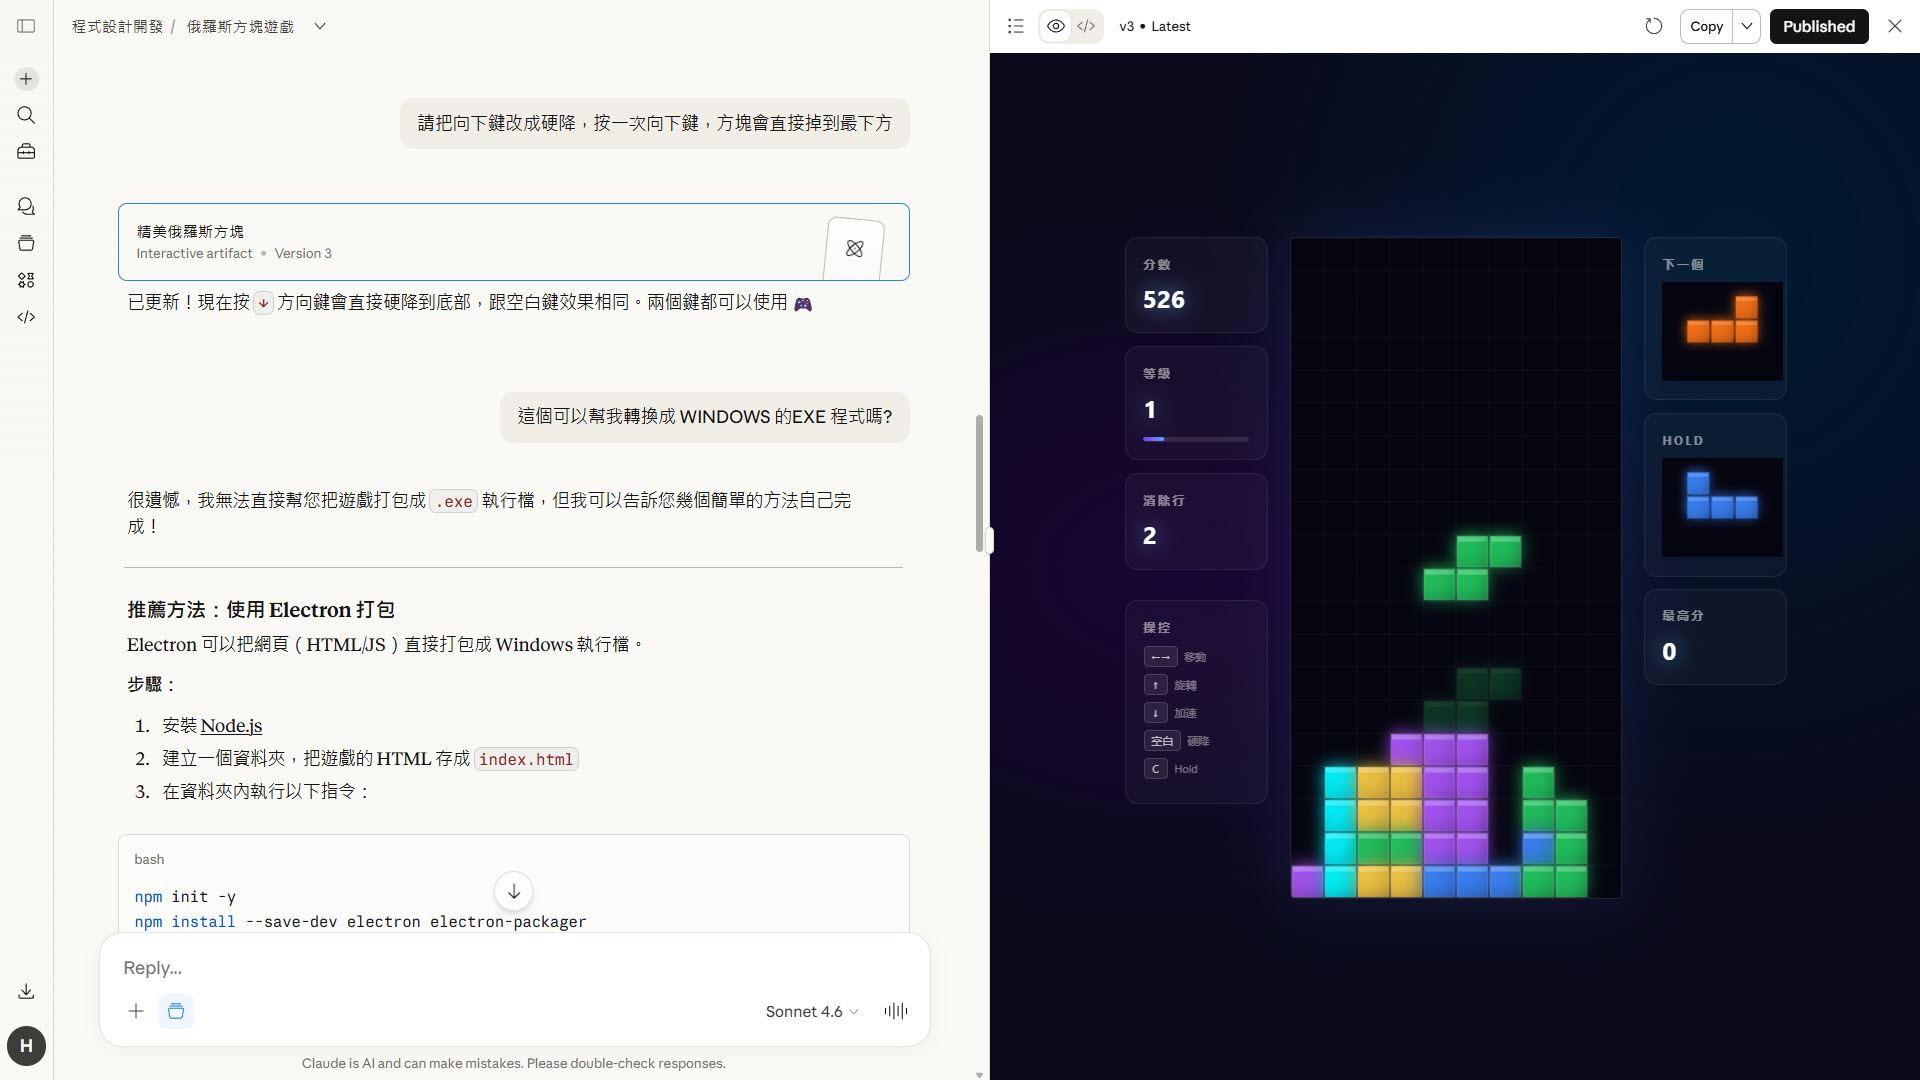The width and height of the screenshot is (1920, 1080).
Task: Switch artifact to code view
Action: [x=1086, y=26]
